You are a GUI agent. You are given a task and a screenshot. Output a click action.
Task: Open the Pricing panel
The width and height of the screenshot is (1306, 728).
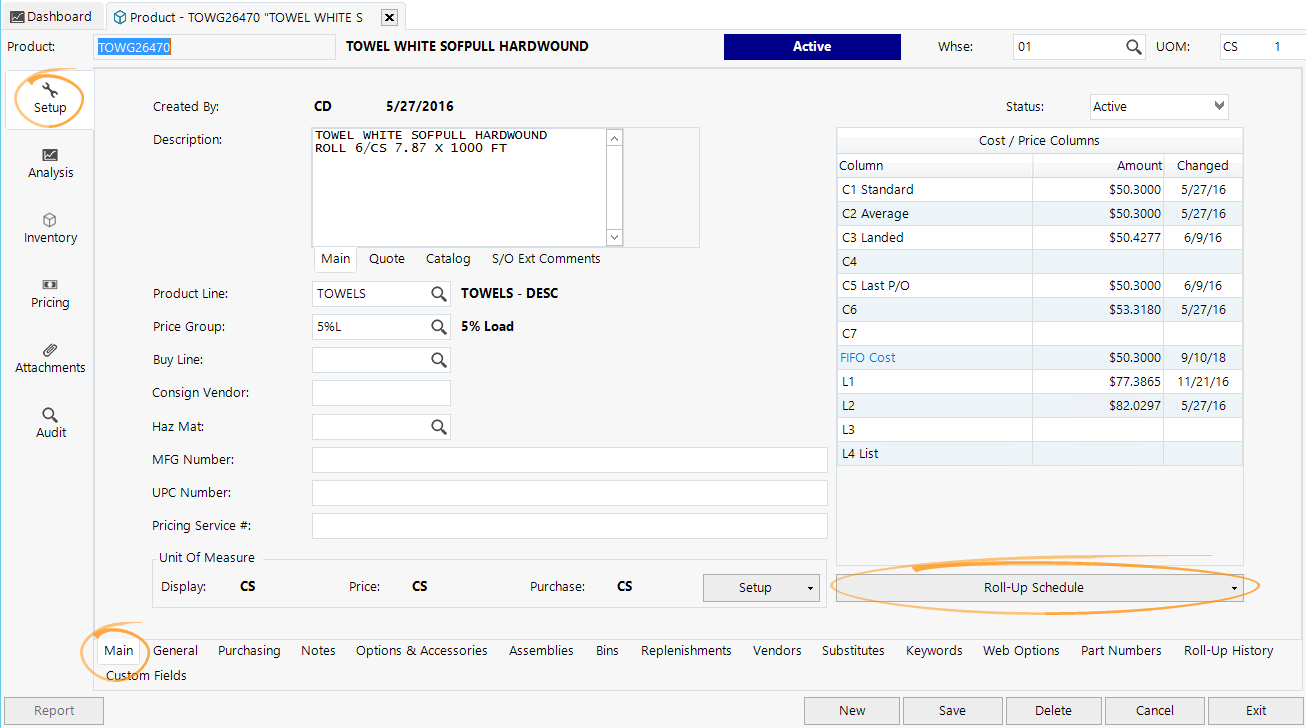[49, 293]
